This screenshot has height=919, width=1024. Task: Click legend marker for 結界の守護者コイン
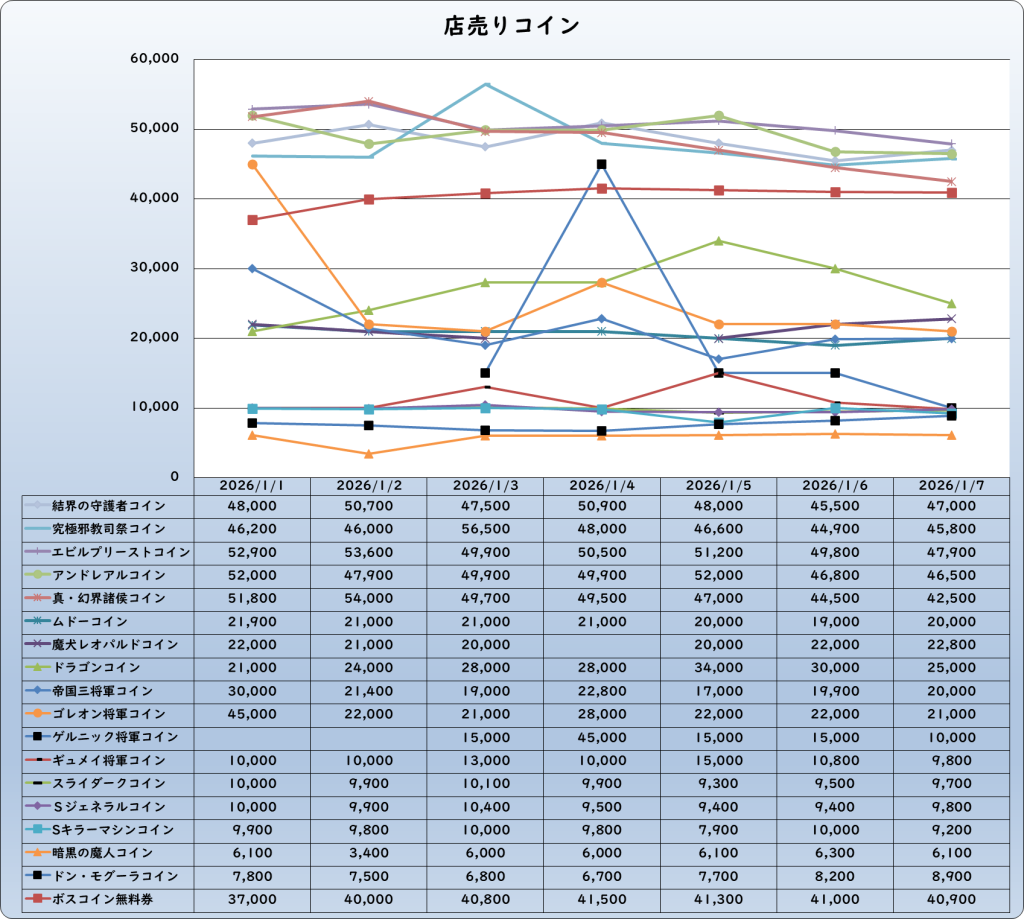(38, 505)
